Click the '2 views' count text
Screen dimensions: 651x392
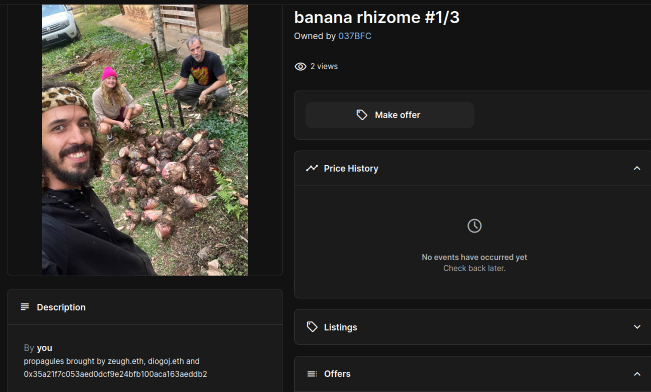tap(324, 66)
